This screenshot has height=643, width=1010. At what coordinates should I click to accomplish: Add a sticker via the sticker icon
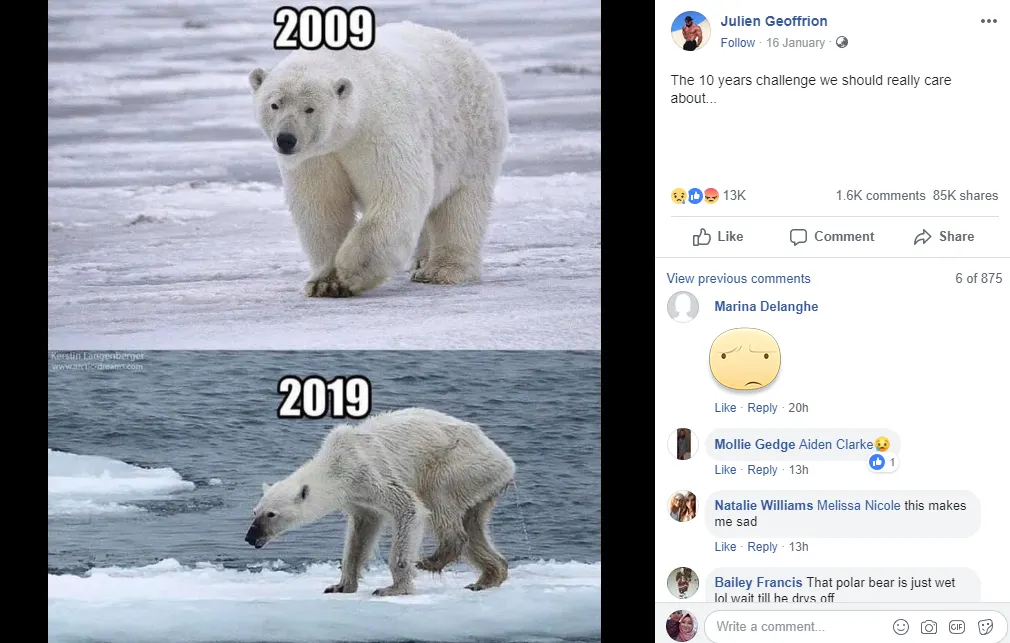point(985,626)
